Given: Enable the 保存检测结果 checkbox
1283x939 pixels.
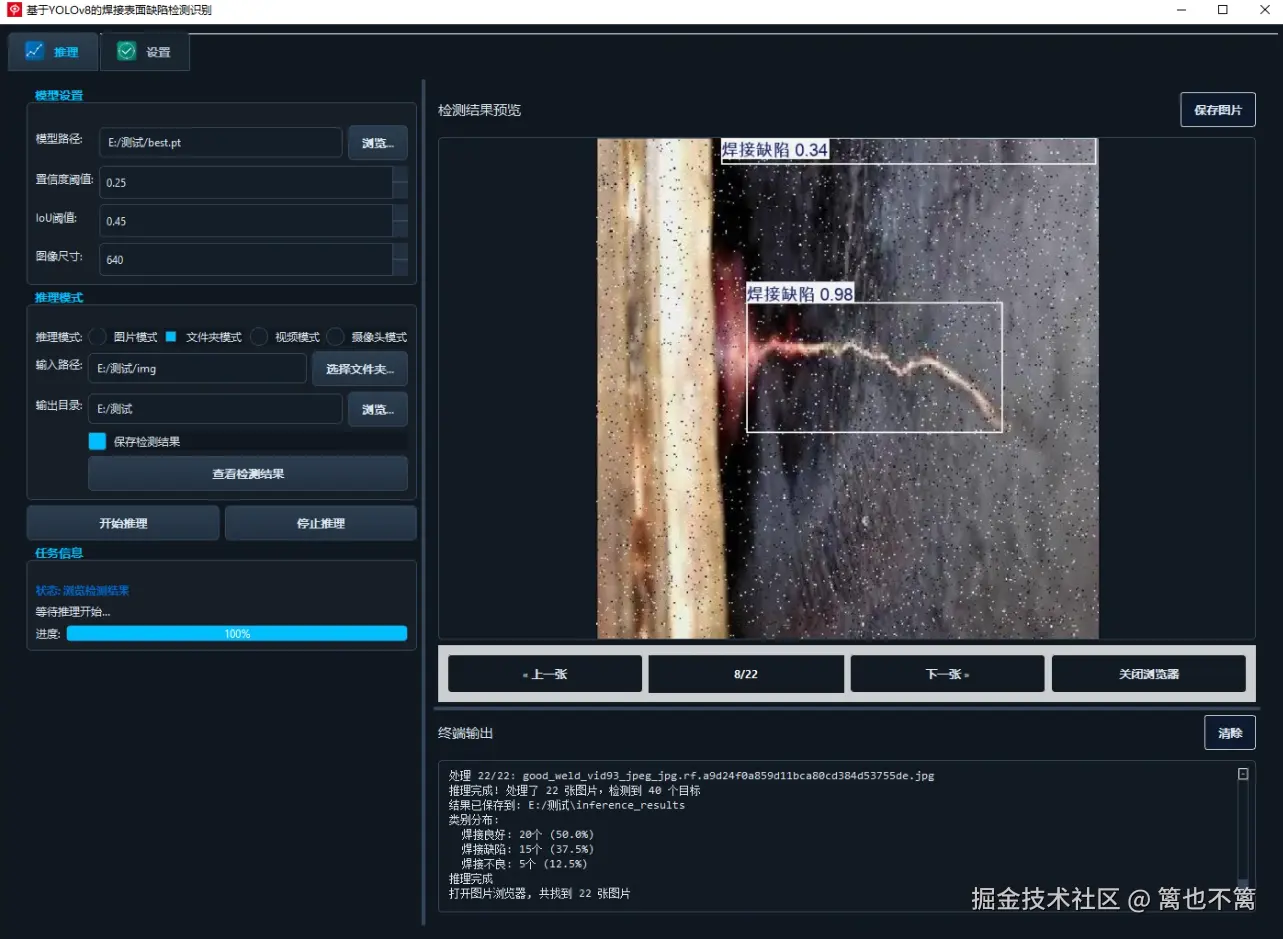Looking at the screenshot, I should pos(96,440).
